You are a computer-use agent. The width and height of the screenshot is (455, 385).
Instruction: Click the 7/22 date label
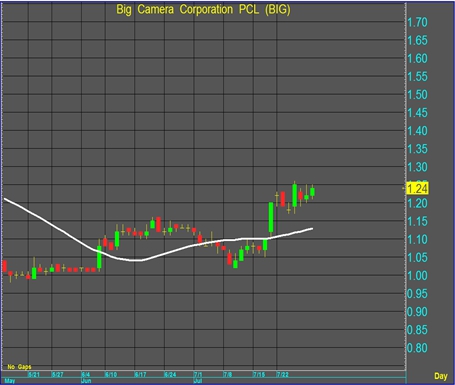click(x=283, y=374)
